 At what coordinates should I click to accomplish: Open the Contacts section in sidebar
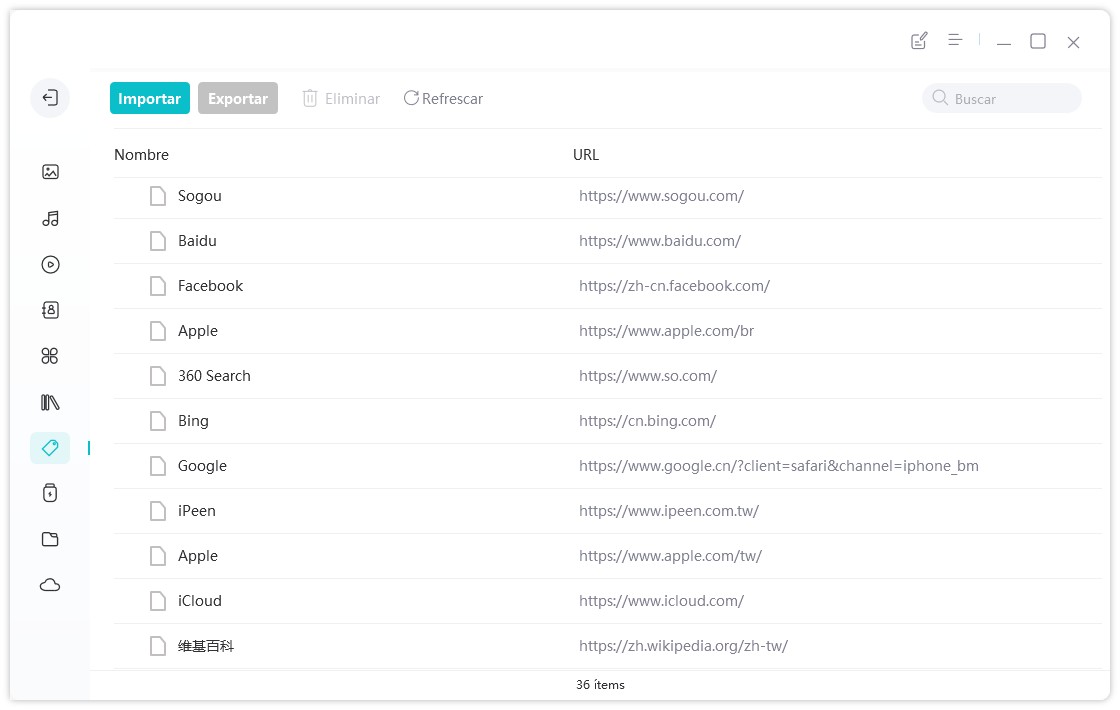pyautogui.click(x=50, y=310)
